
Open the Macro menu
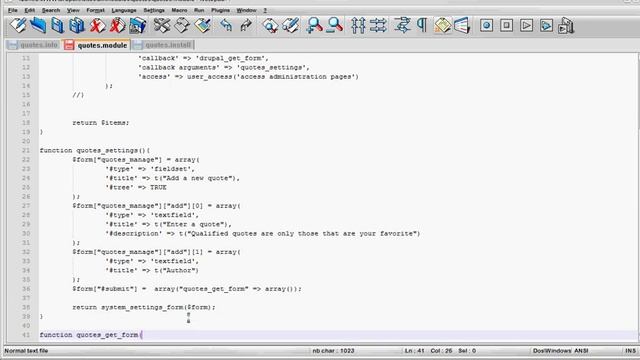tap(179, 10)
